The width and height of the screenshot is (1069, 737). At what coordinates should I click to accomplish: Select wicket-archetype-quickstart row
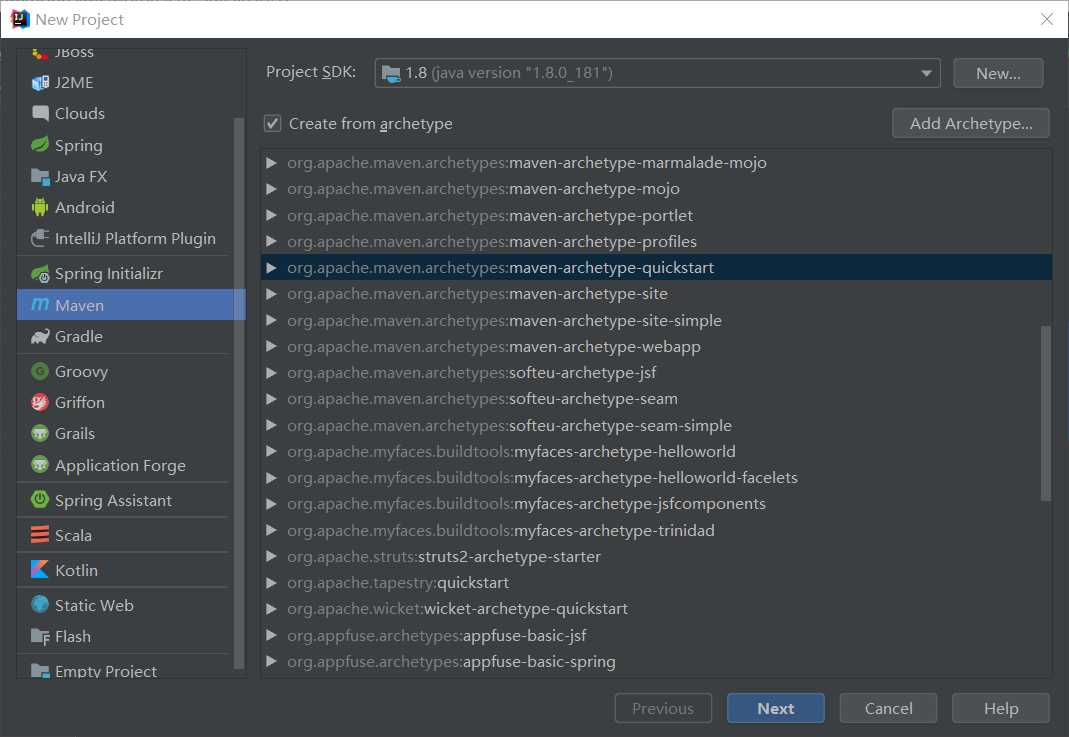click(656, 609)
